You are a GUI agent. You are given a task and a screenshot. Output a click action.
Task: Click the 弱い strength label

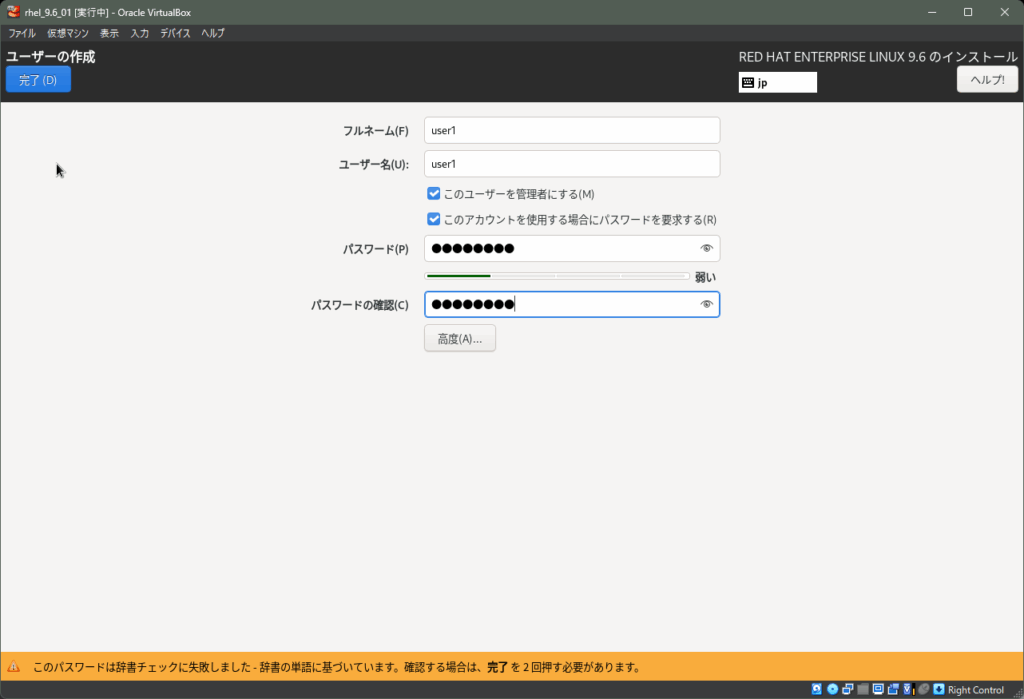point(705,277)
